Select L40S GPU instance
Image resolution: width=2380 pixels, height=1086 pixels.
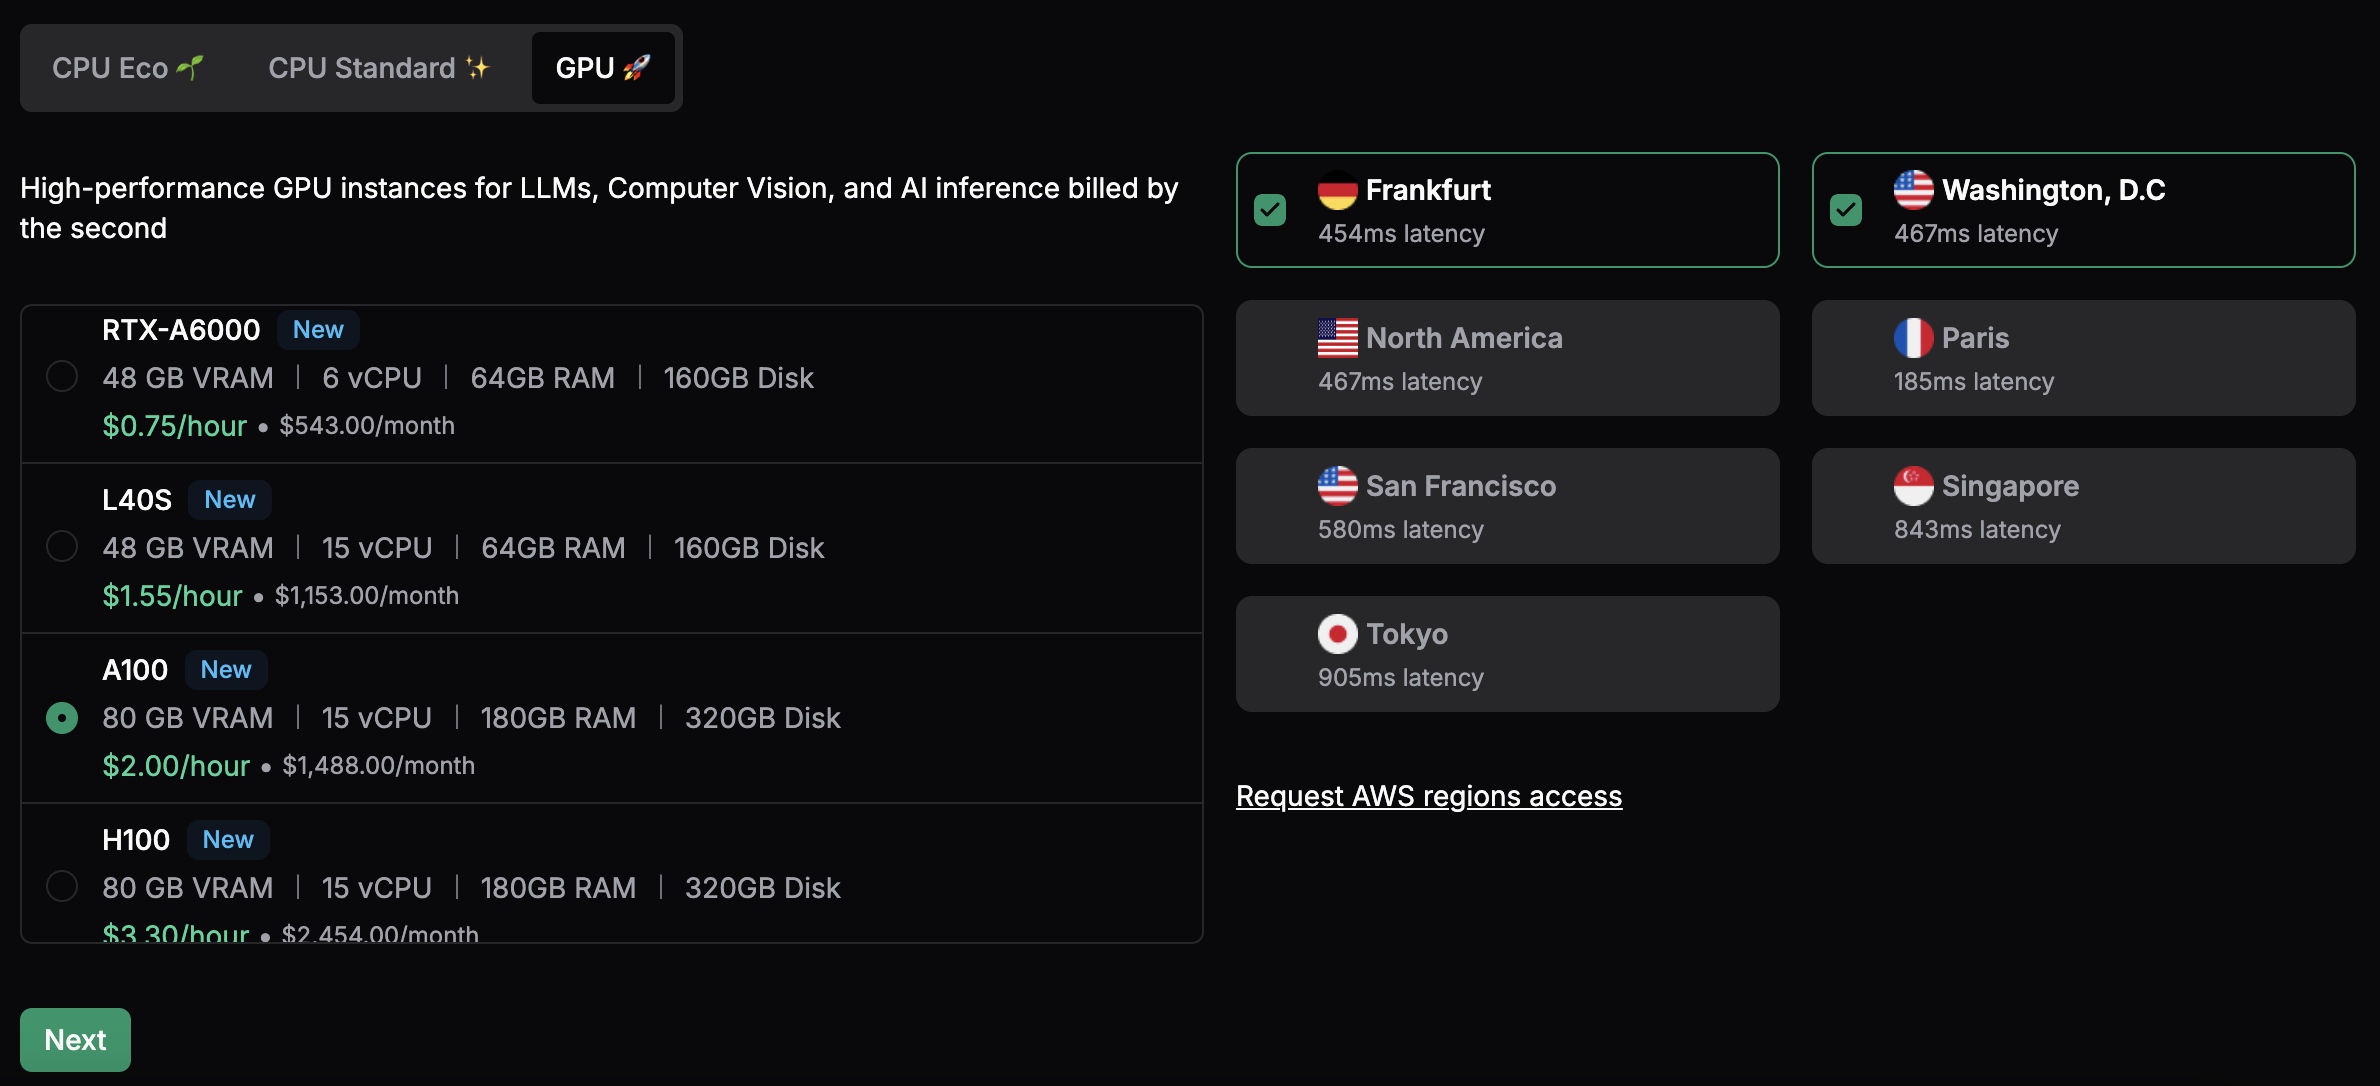(x=61, y=545)
